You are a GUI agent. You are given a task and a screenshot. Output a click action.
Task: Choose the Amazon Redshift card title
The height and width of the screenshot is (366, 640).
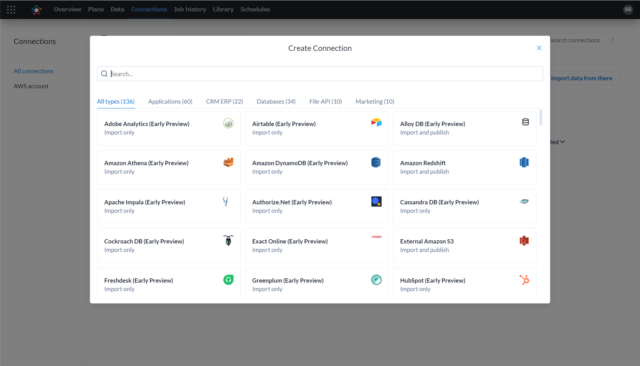point(422,163)
